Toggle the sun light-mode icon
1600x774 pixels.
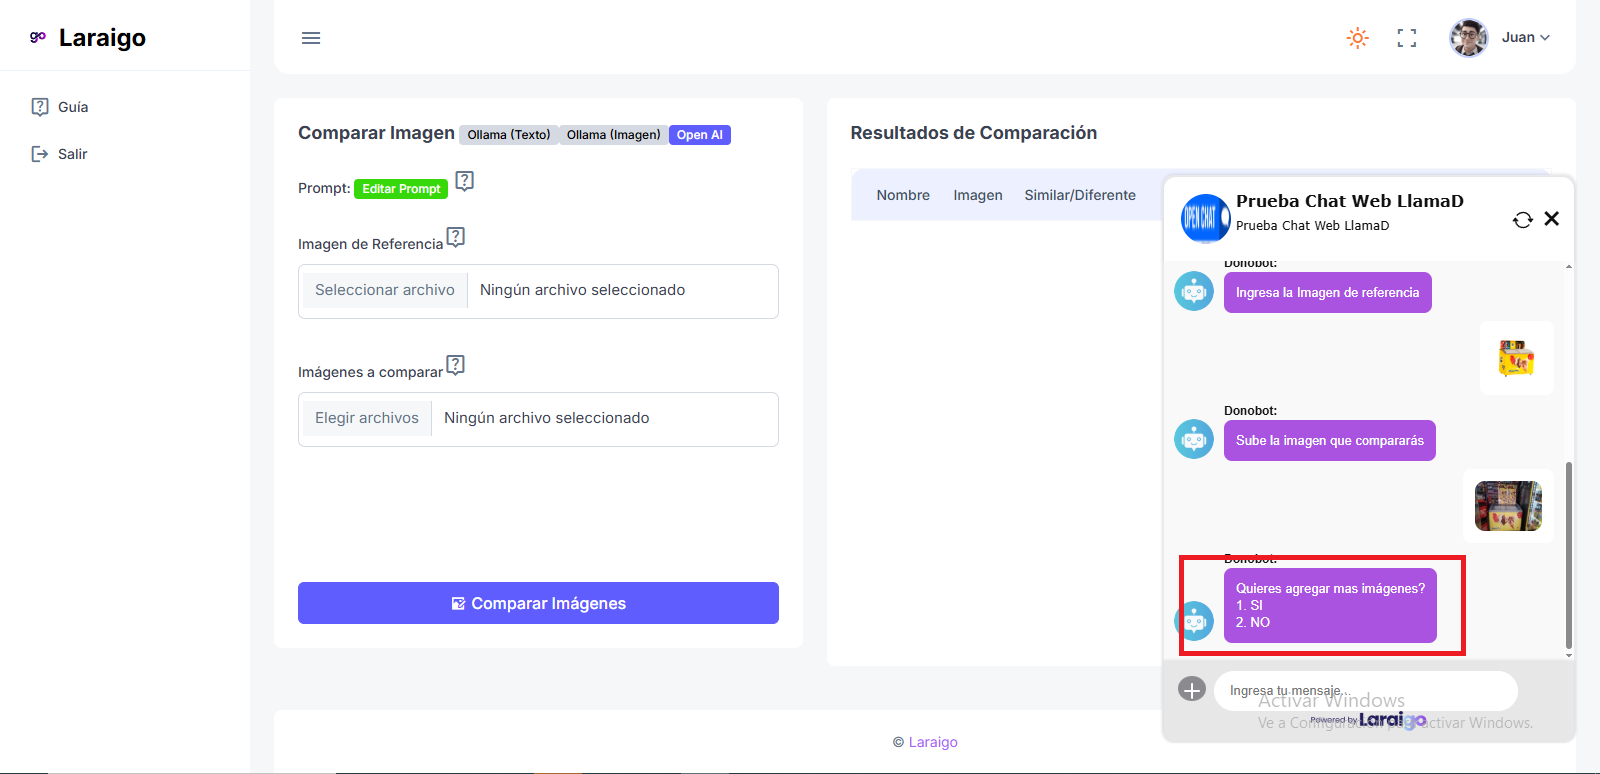click(x=1357, y=38)
